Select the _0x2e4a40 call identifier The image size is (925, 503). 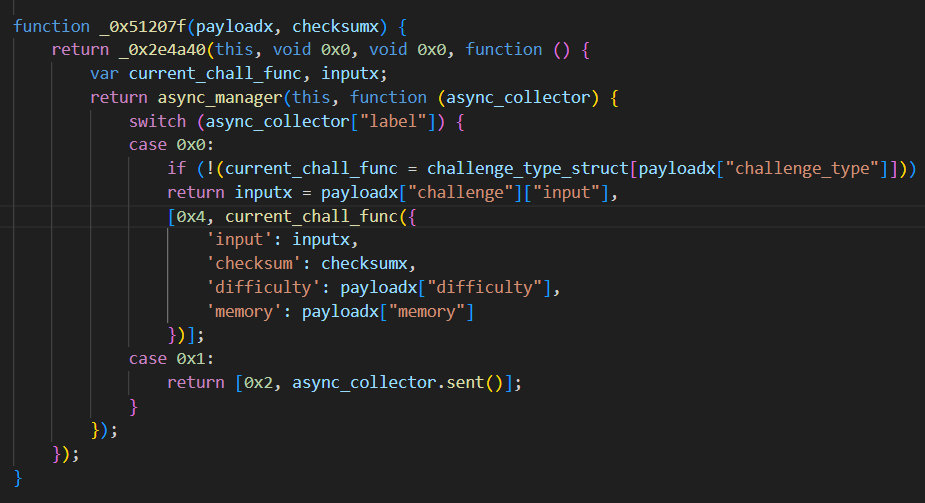[x=162, y=50]
